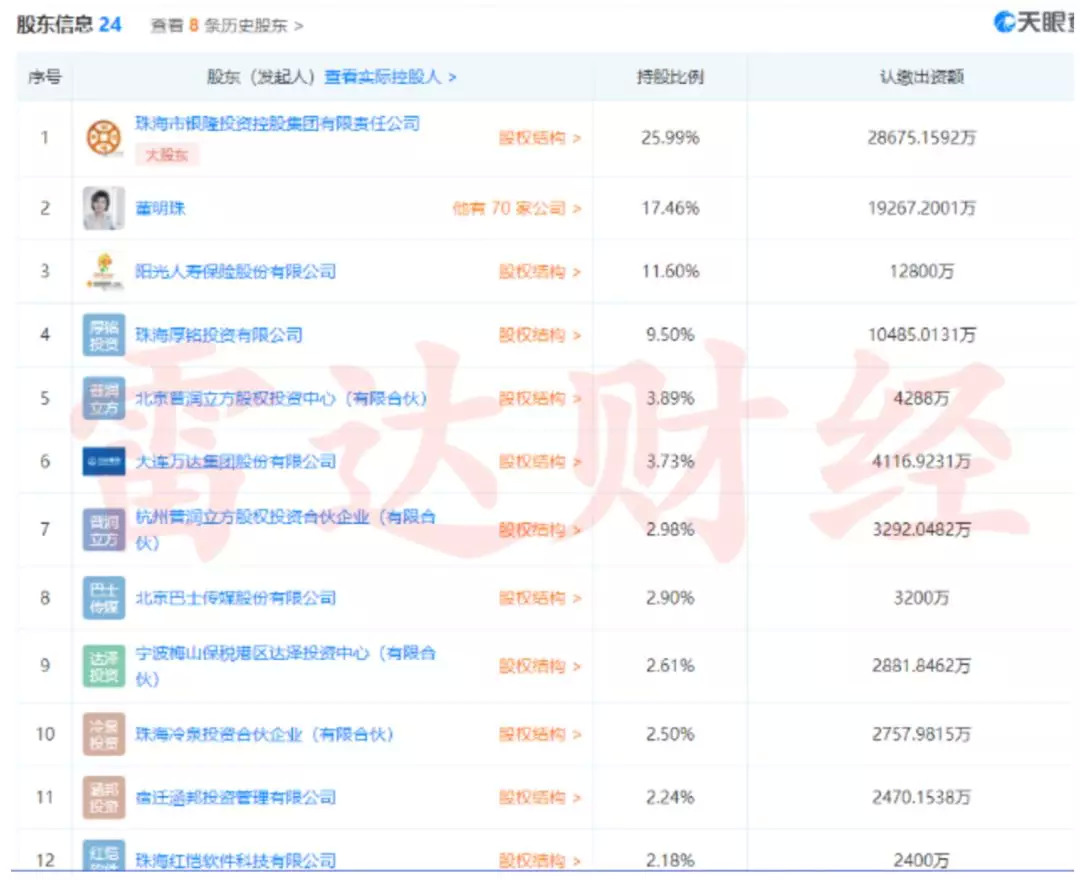Screen dimensions: 1080x880
Task: Click the 珠海红恺软件 logo icon
Action: (x=103, y=855)
